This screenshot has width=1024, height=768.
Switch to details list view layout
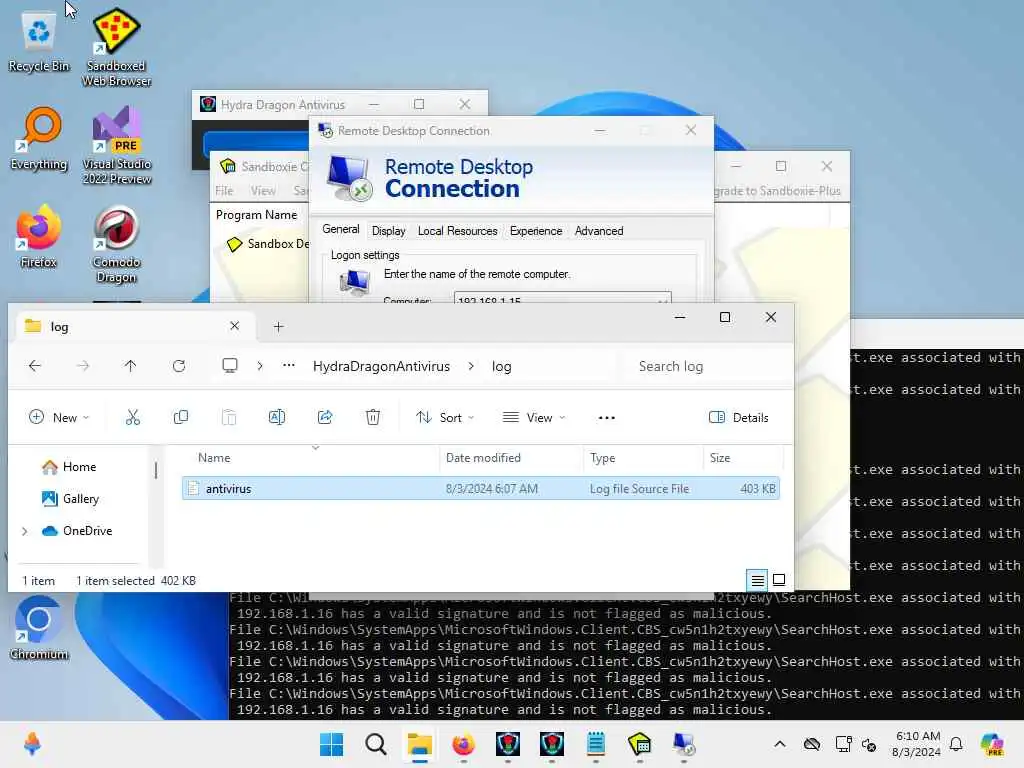[758, 580]
